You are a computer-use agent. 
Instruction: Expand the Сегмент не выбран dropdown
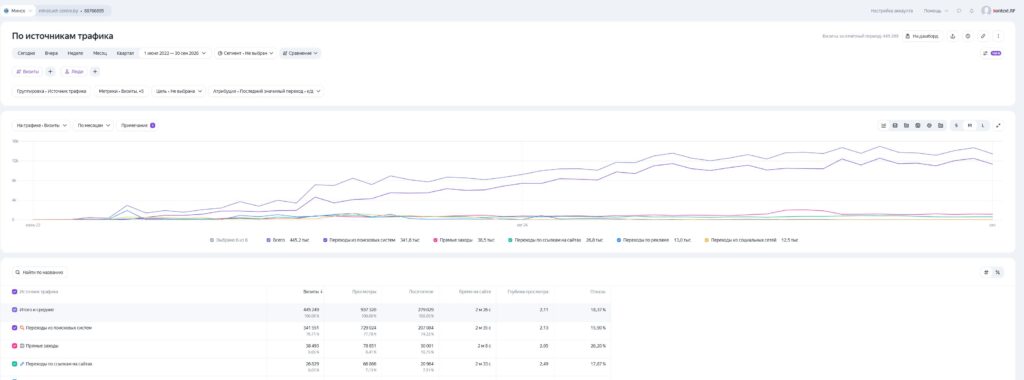pyautogui.click(x=245, y=54)
